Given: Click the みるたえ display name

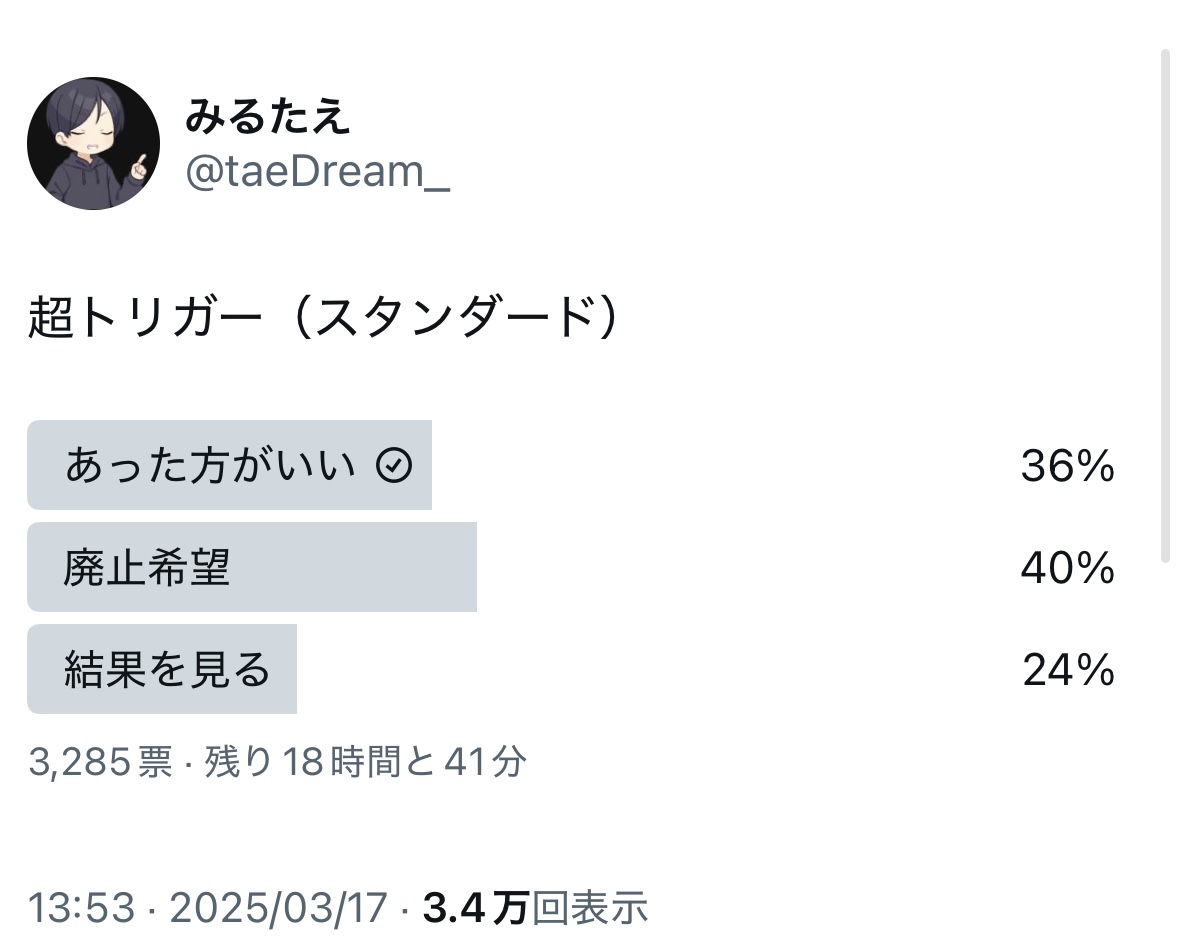Looking at the screenshot, I should coord(267,118).
